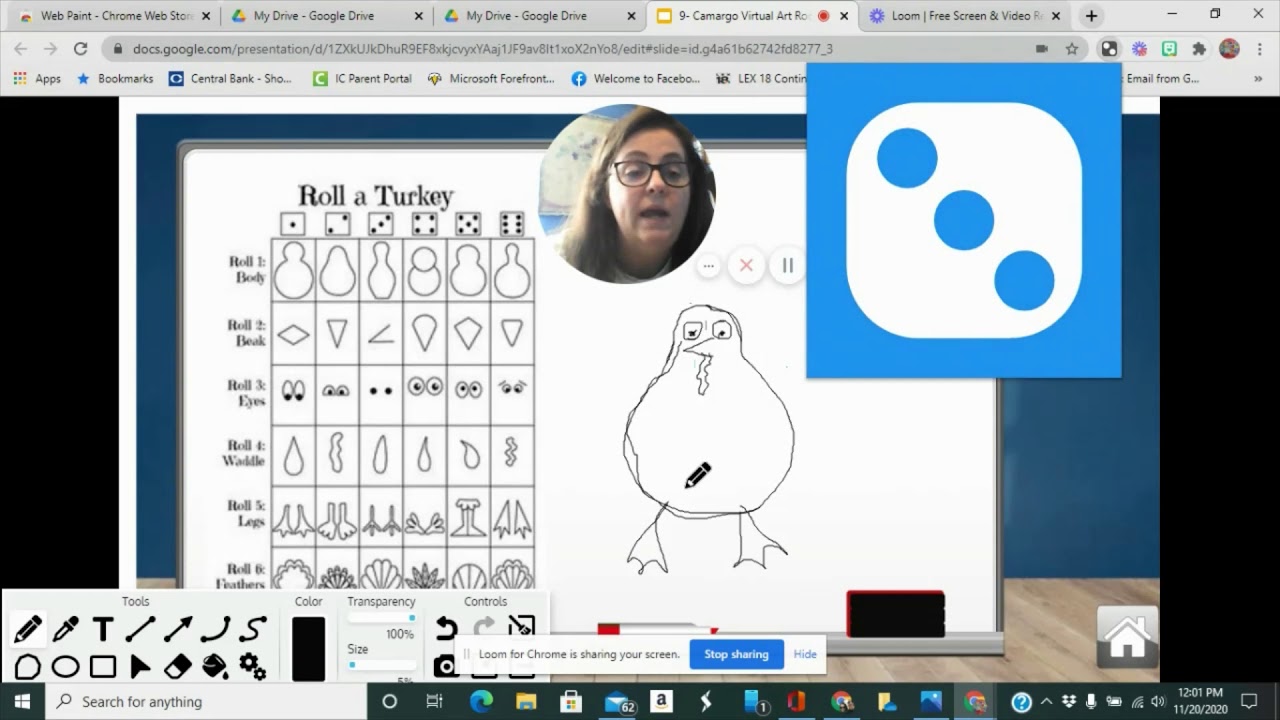Open a new browser tab

pos(1091,16)
